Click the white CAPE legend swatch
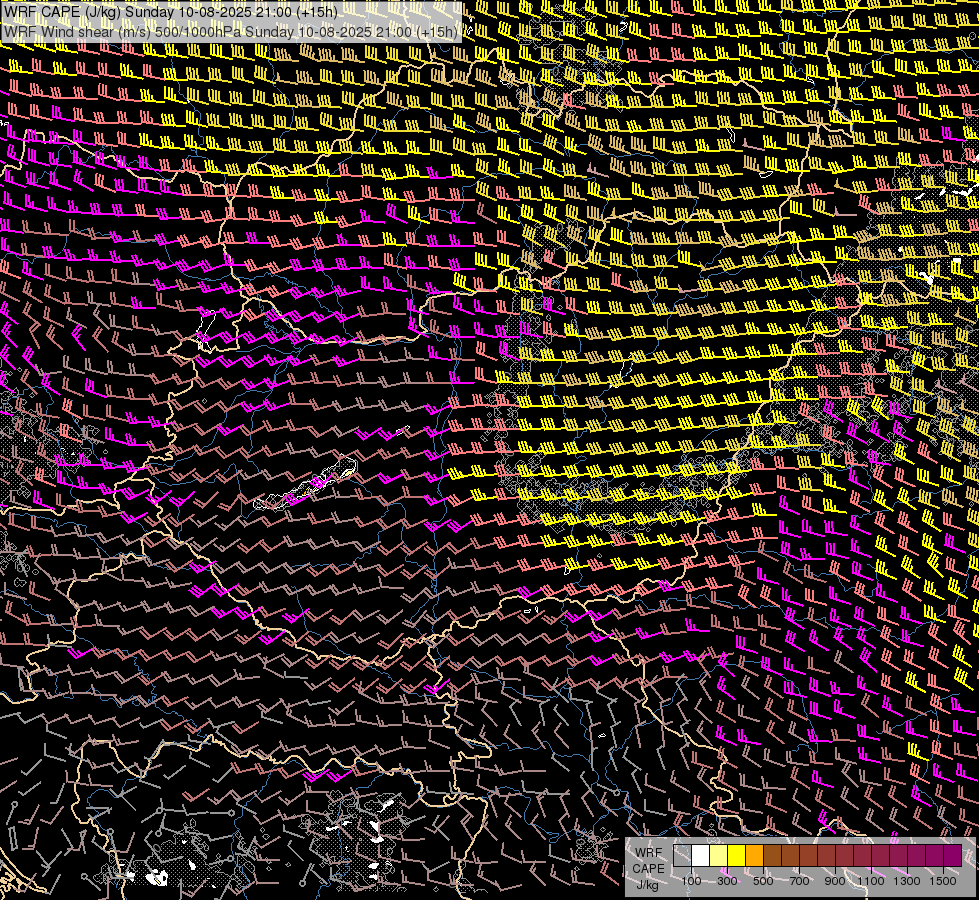This screenshot has width=979, height=900. tap(701, 856)
